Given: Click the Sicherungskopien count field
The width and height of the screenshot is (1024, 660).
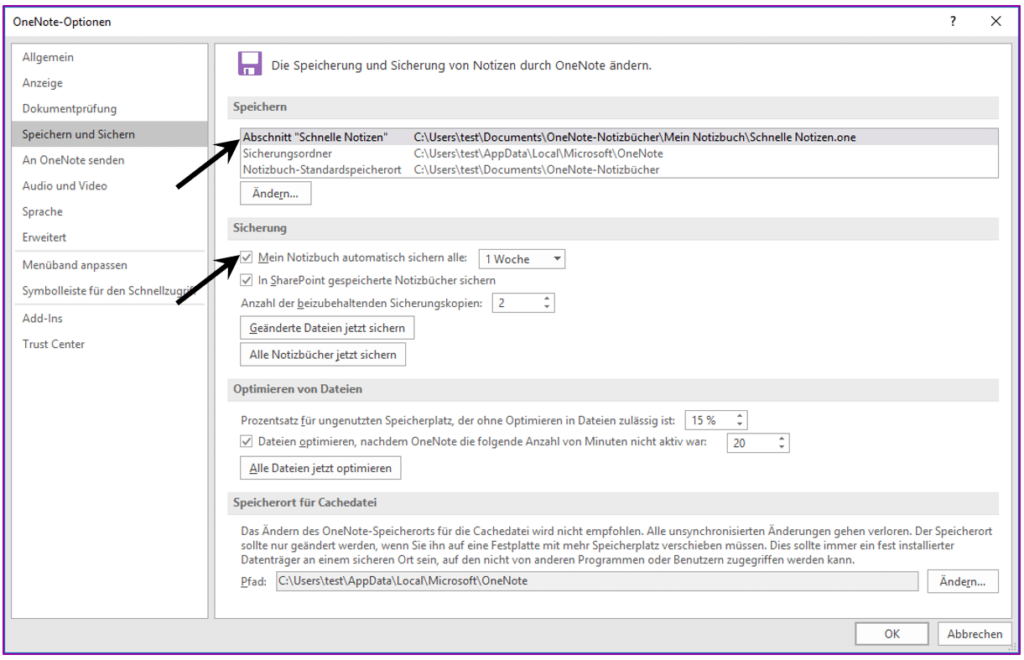Looking at the screenshot, I should (517, 303).
